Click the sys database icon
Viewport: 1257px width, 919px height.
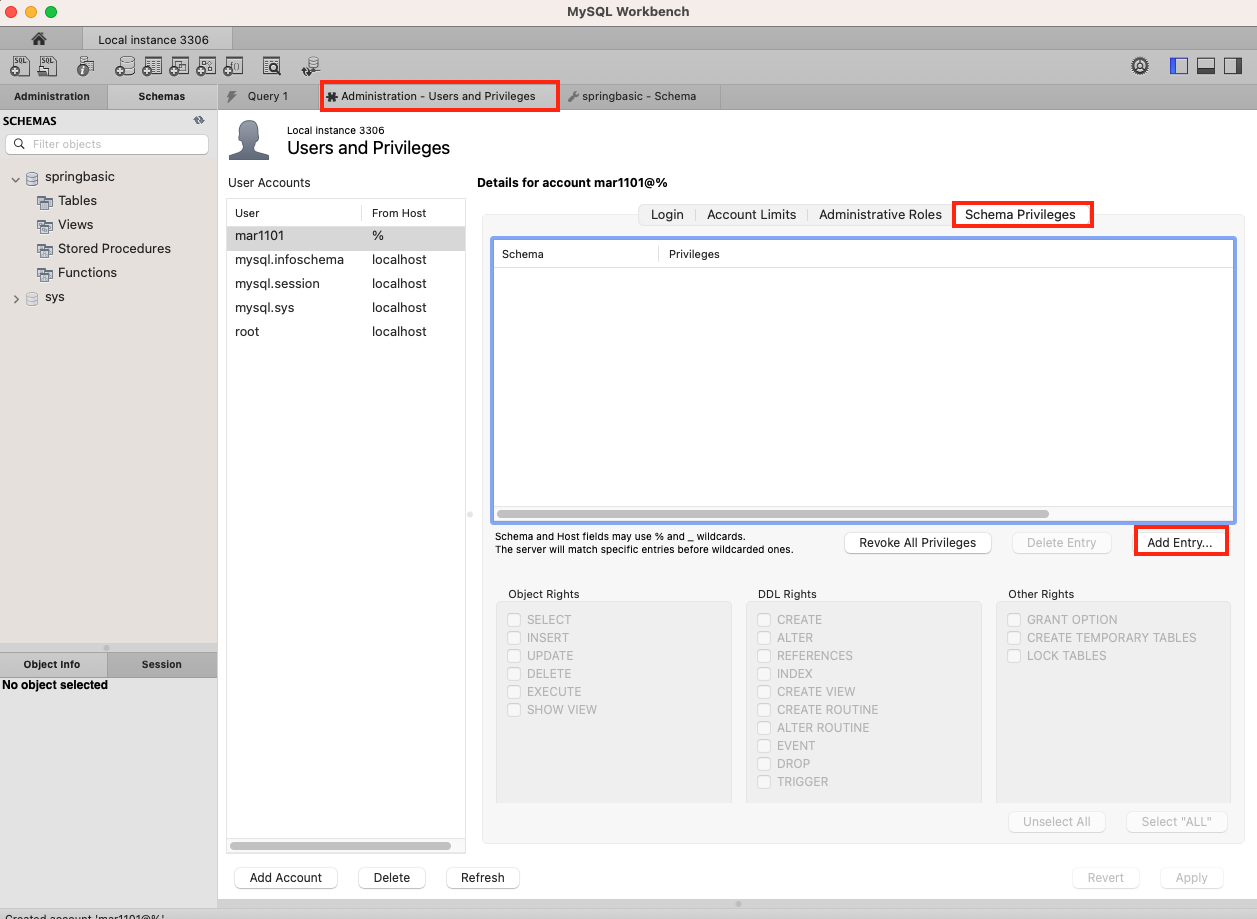(x=32, y=298)
